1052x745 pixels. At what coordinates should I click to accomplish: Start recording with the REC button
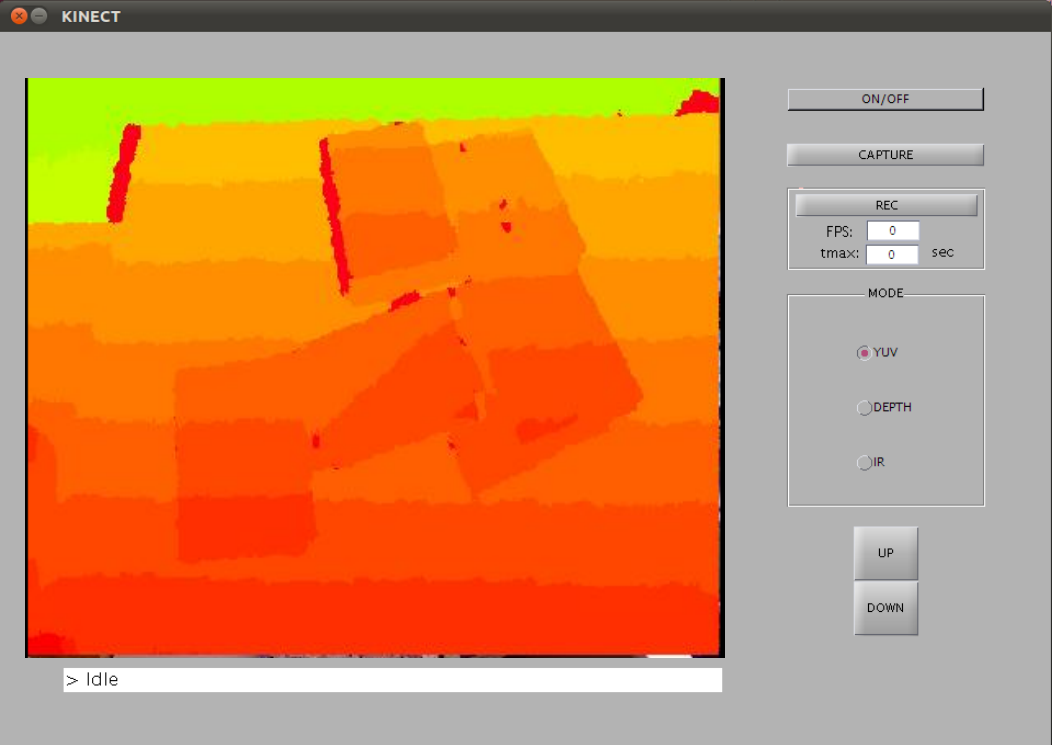tap(885, 205)
